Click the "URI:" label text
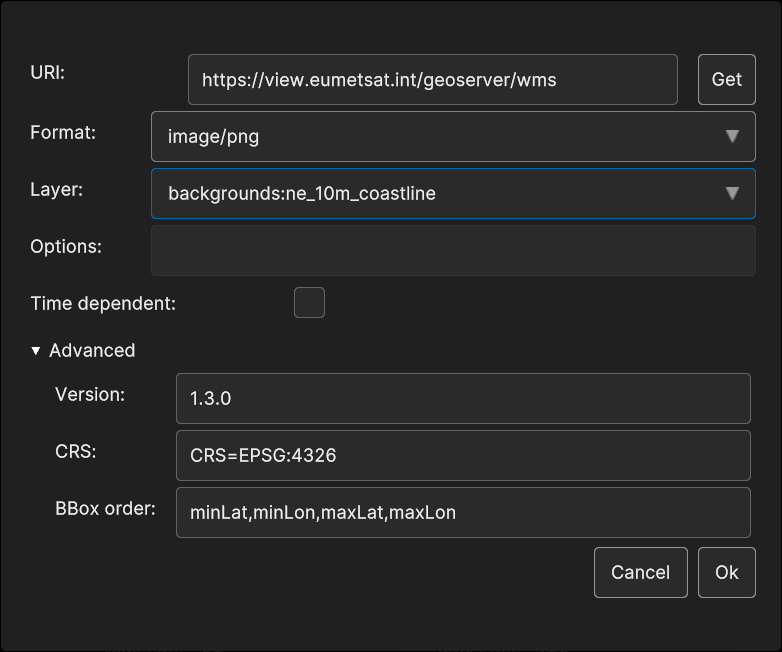 [47, 72]
